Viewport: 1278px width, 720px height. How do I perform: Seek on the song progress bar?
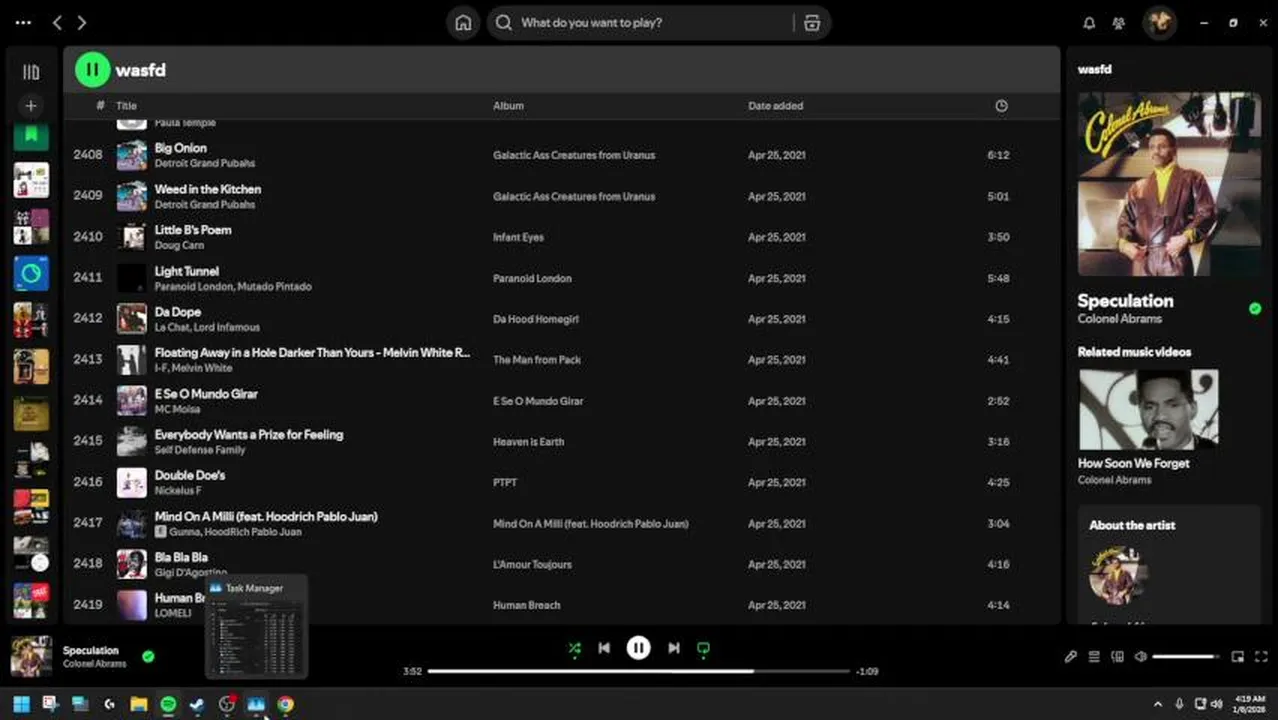tap(640, 671)
